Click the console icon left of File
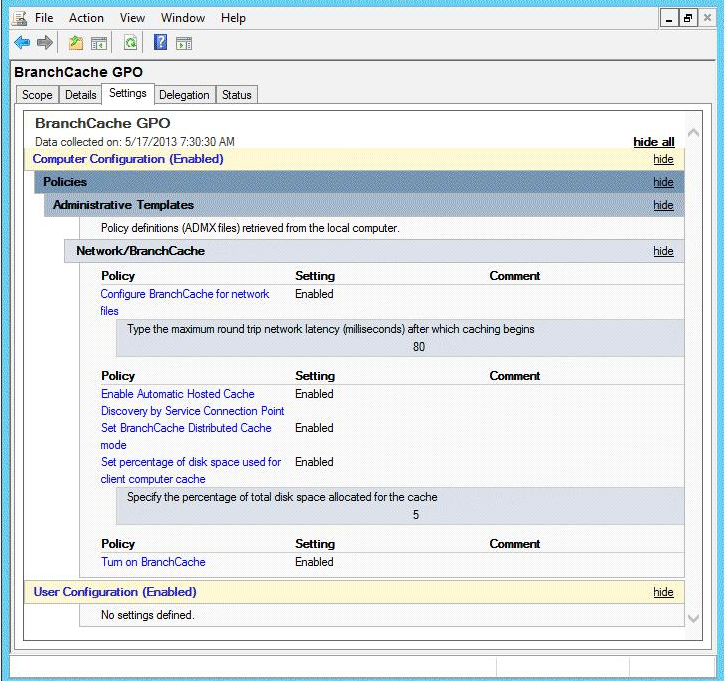 [x=19, y=18]
